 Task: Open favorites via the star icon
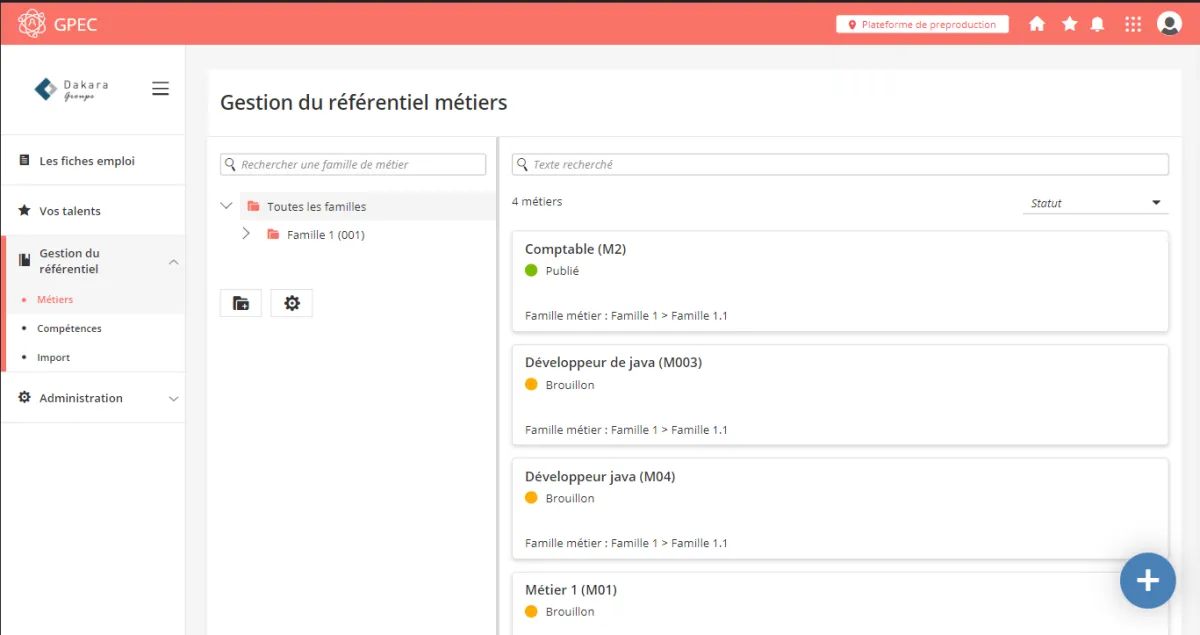(1069, 24)
